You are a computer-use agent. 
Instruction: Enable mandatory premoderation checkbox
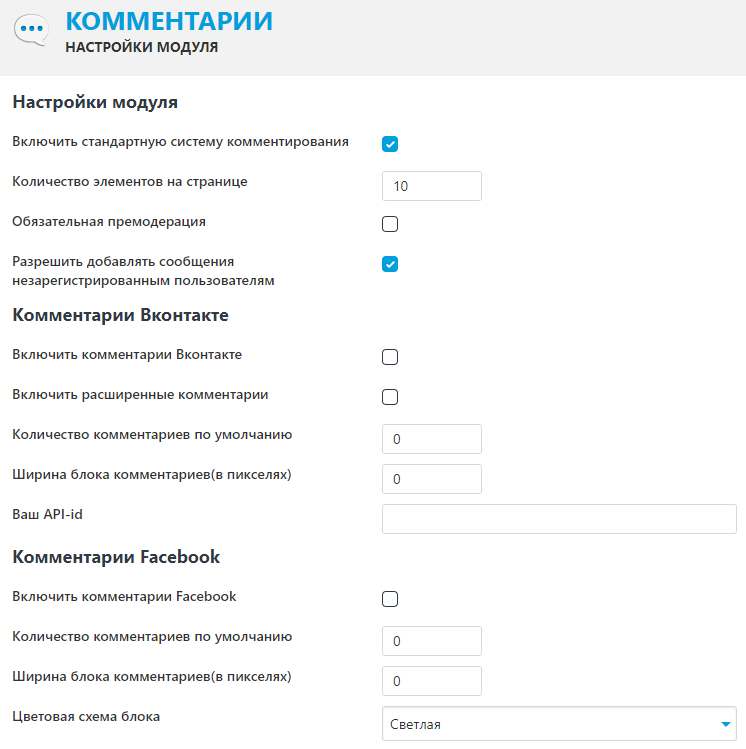click(390, 224)
